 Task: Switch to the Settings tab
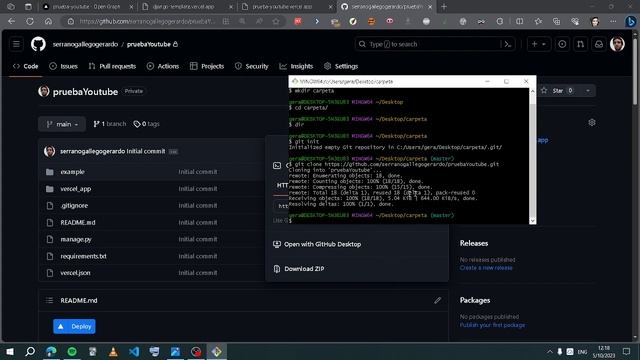pos(341,66)
